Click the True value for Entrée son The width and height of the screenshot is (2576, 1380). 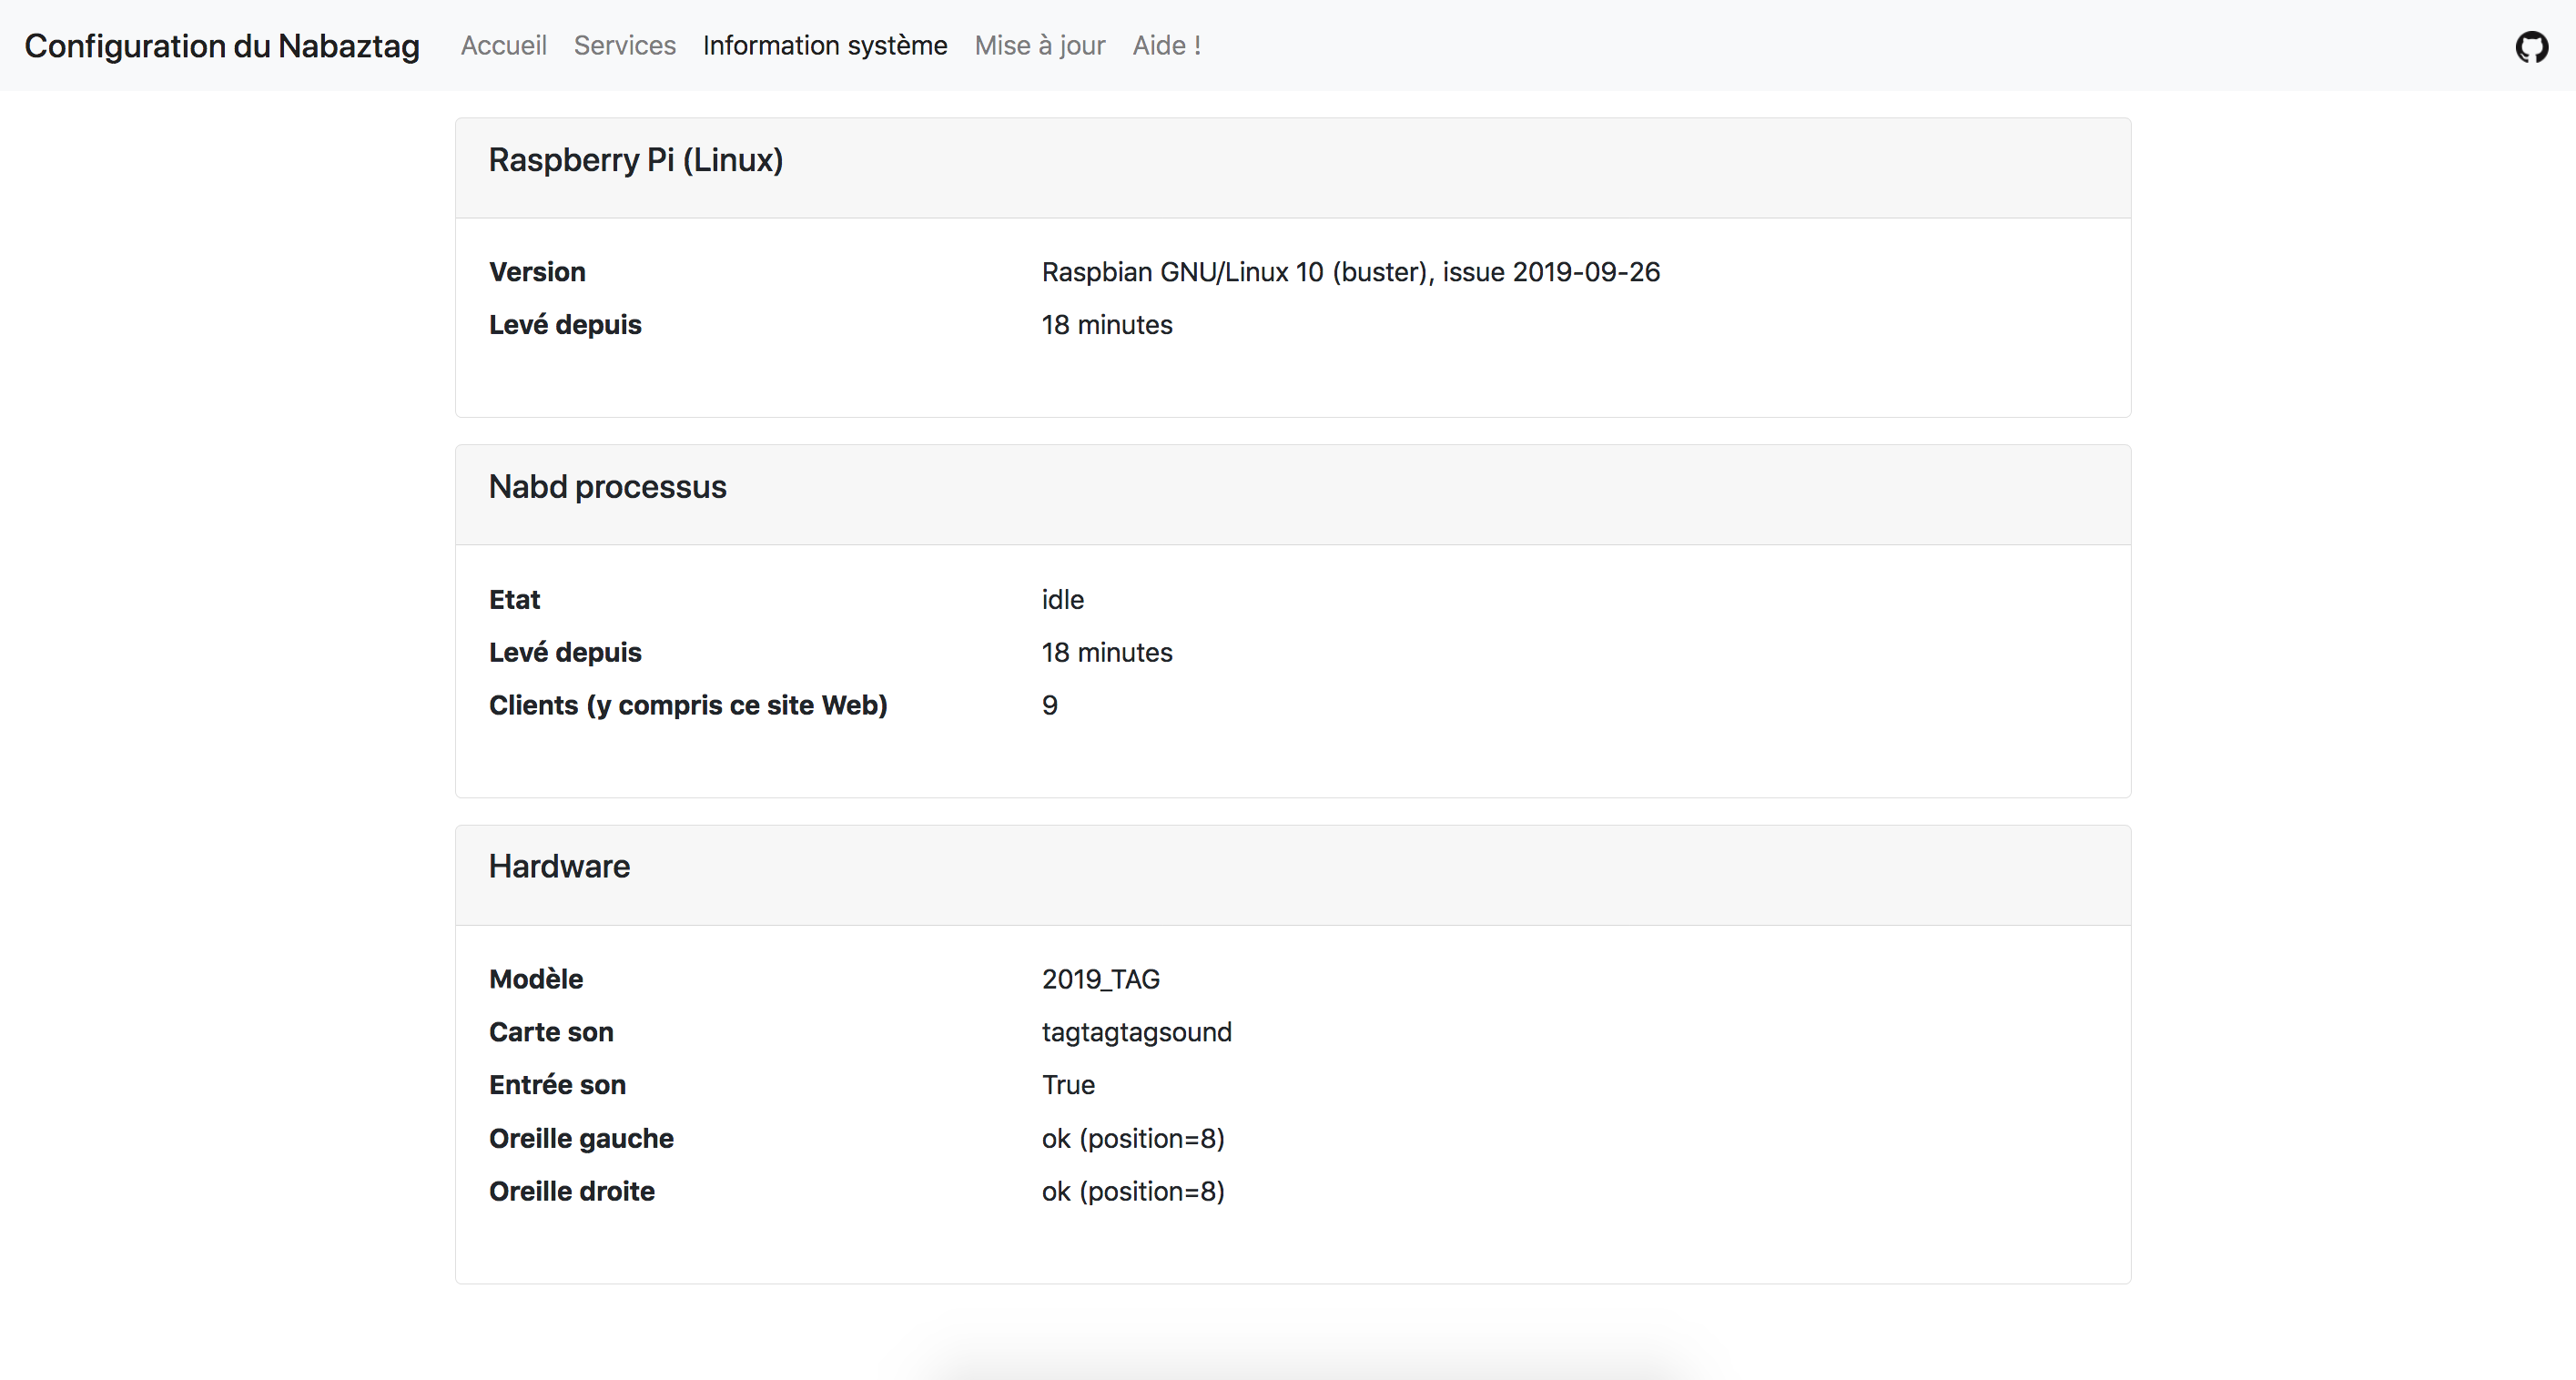coord(1068,1085)
